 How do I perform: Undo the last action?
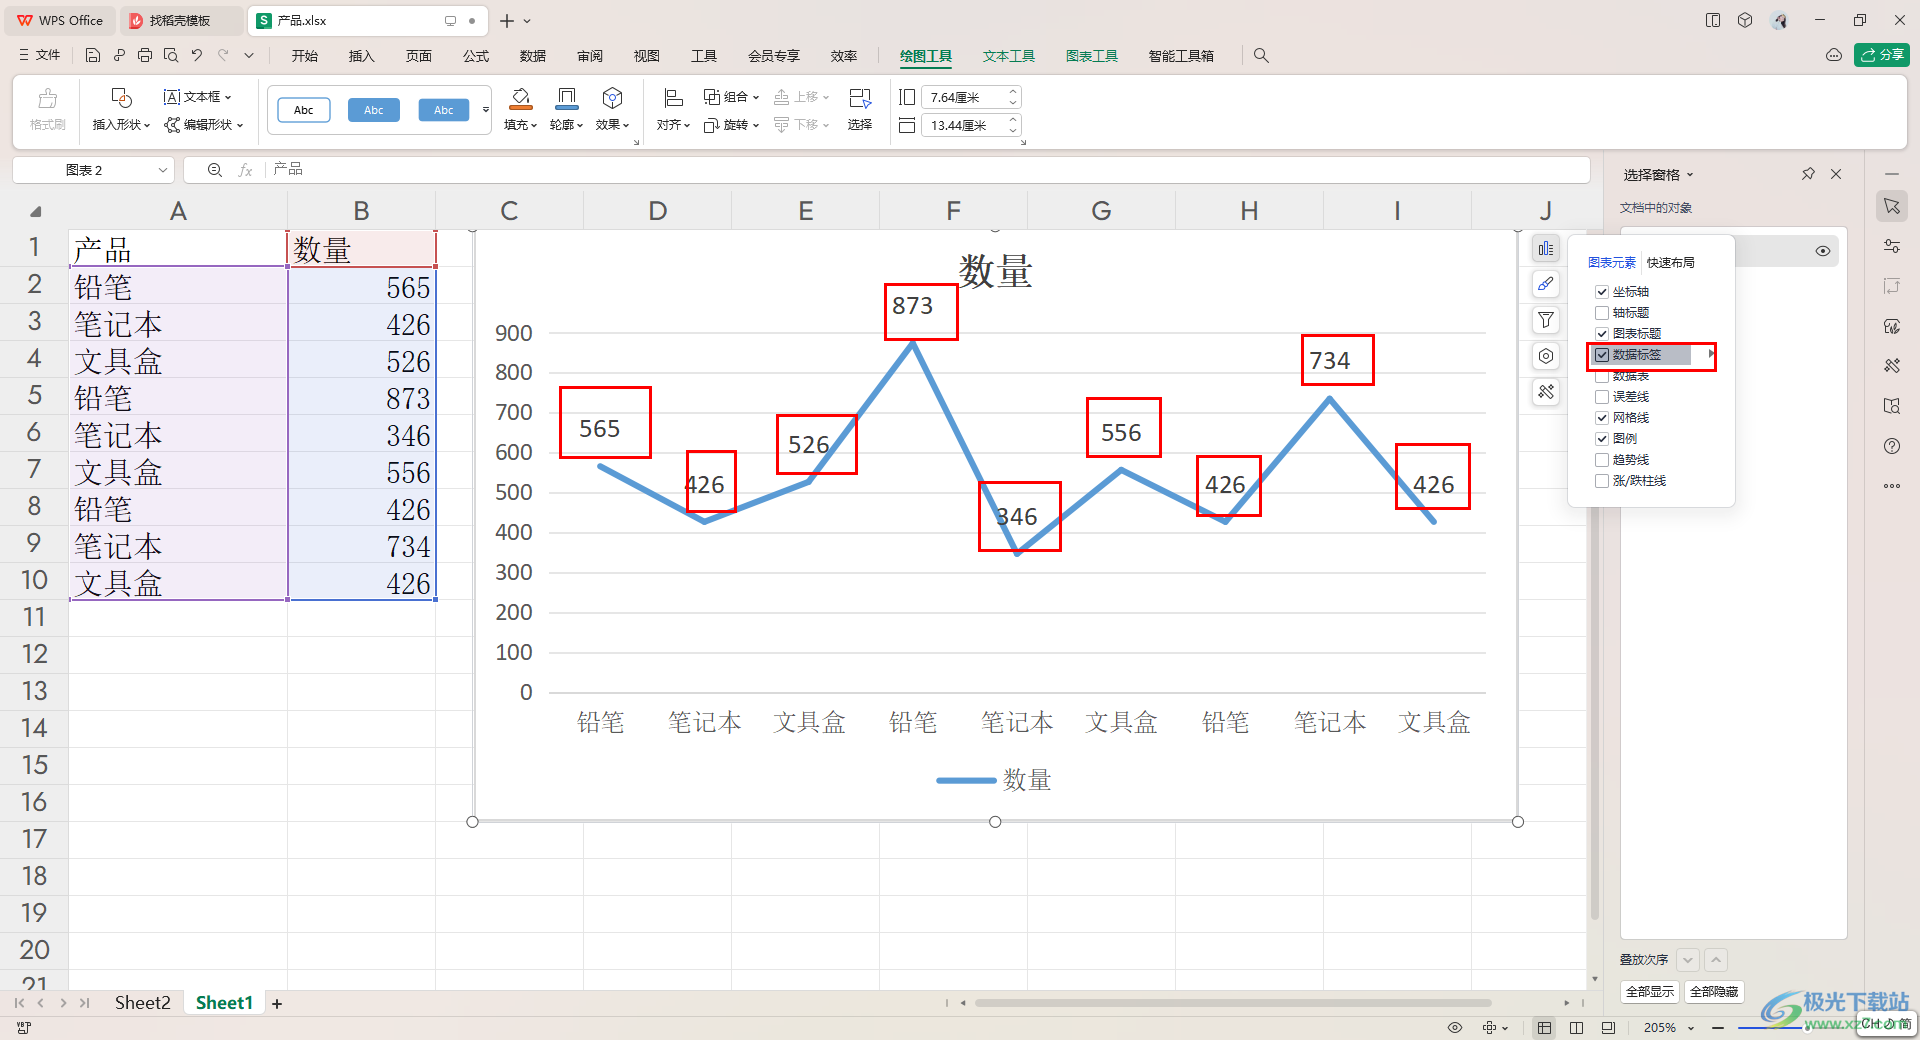point(197,56)
